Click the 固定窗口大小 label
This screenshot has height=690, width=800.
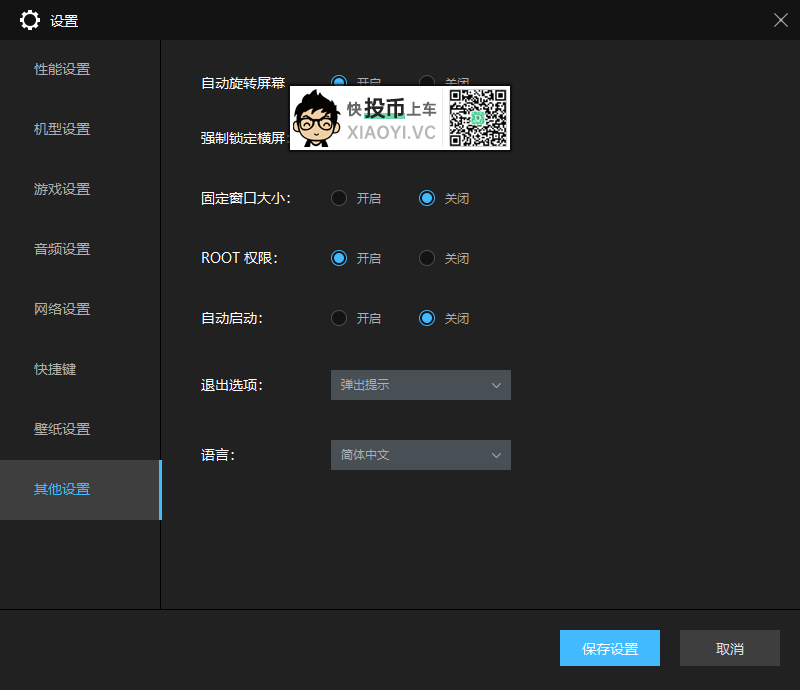(x=245, y=198)
